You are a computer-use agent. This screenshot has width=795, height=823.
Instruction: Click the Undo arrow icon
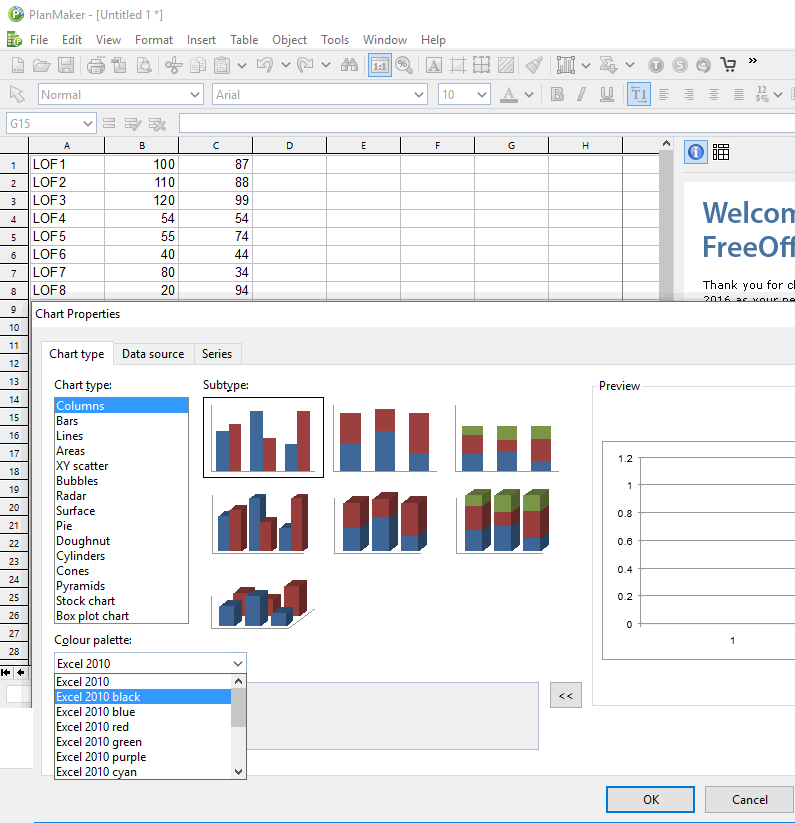coord(265,65)
